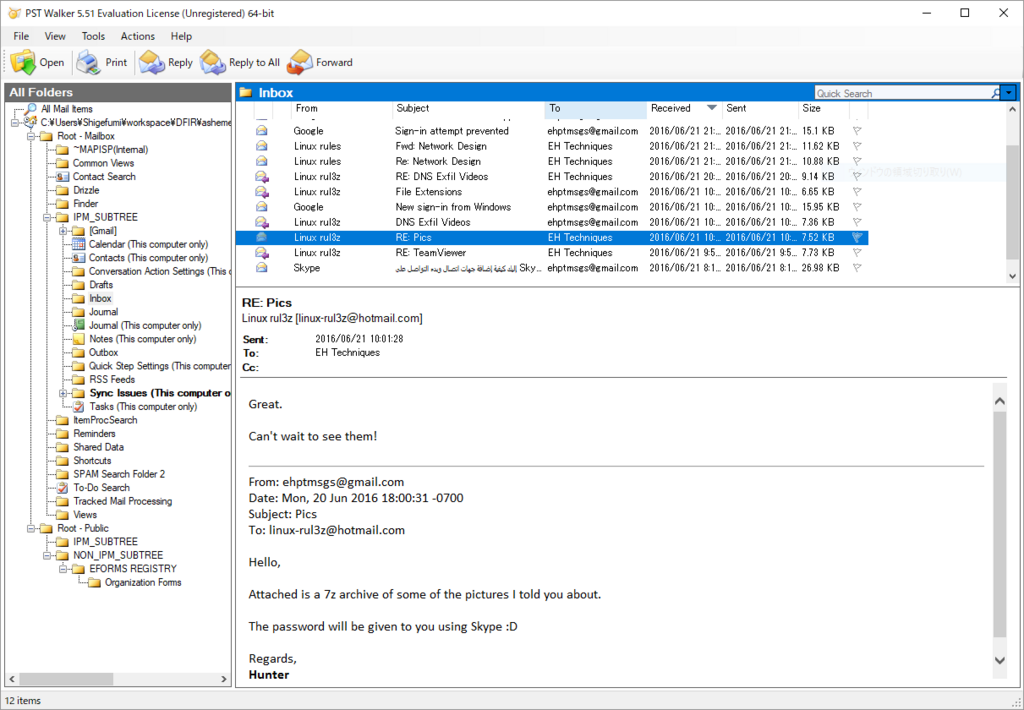This screenshot has width=1024, height=710.
Task: Select the RE: TeamViewer email row
Action: (x=552, y=253)
